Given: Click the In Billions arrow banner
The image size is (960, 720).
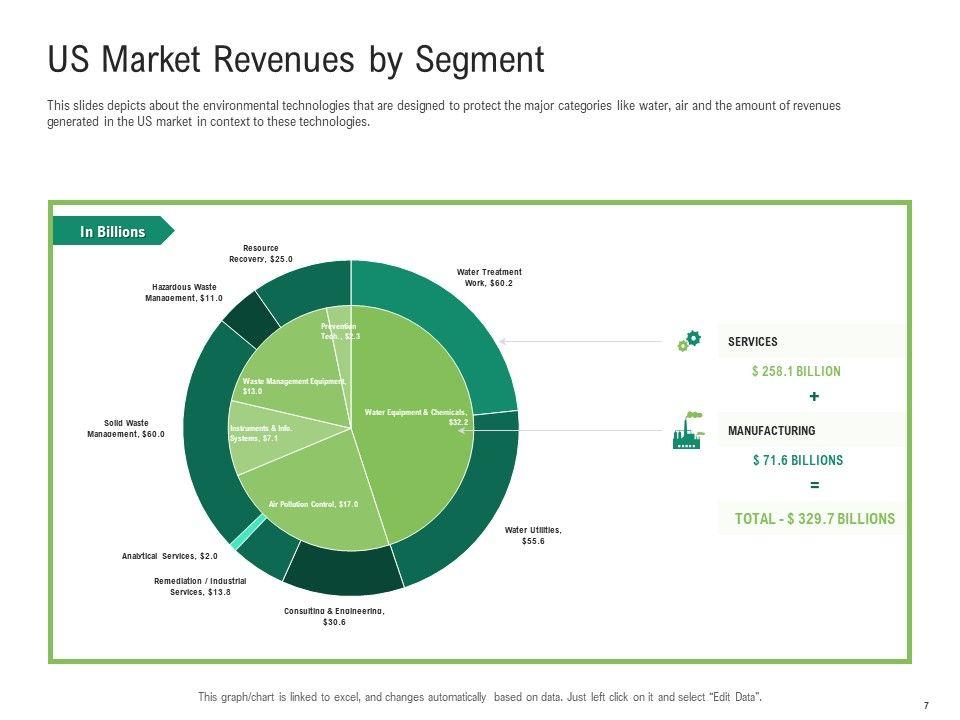Looking at the screenshot, I should click(x=113, y=231).
